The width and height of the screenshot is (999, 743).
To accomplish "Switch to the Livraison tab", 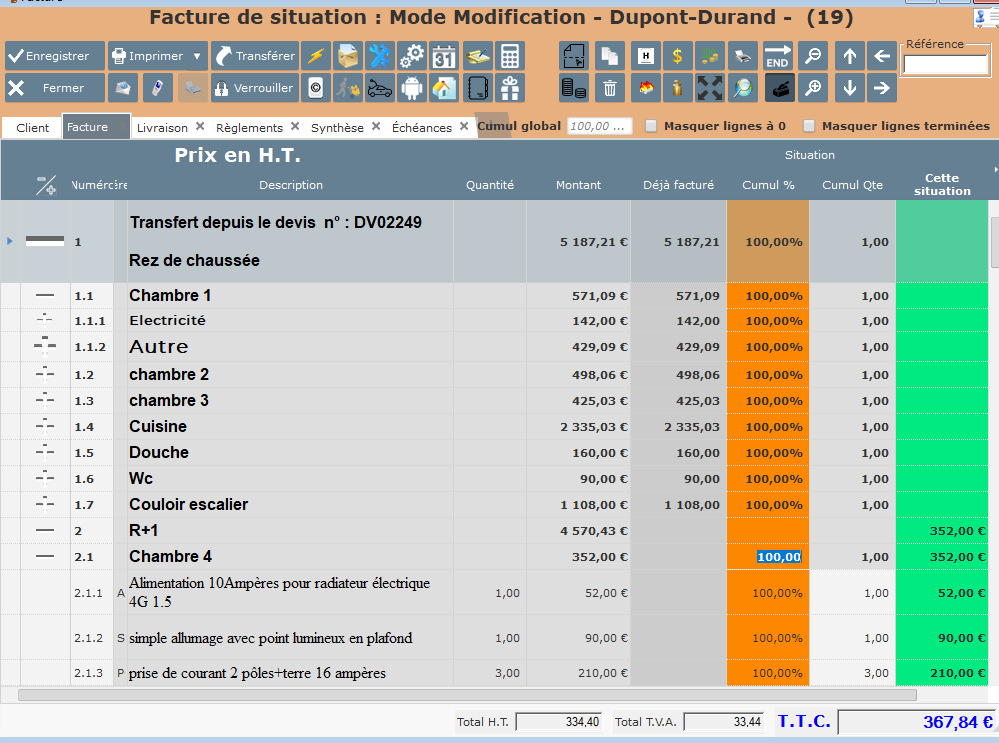I will coord(162,128).
